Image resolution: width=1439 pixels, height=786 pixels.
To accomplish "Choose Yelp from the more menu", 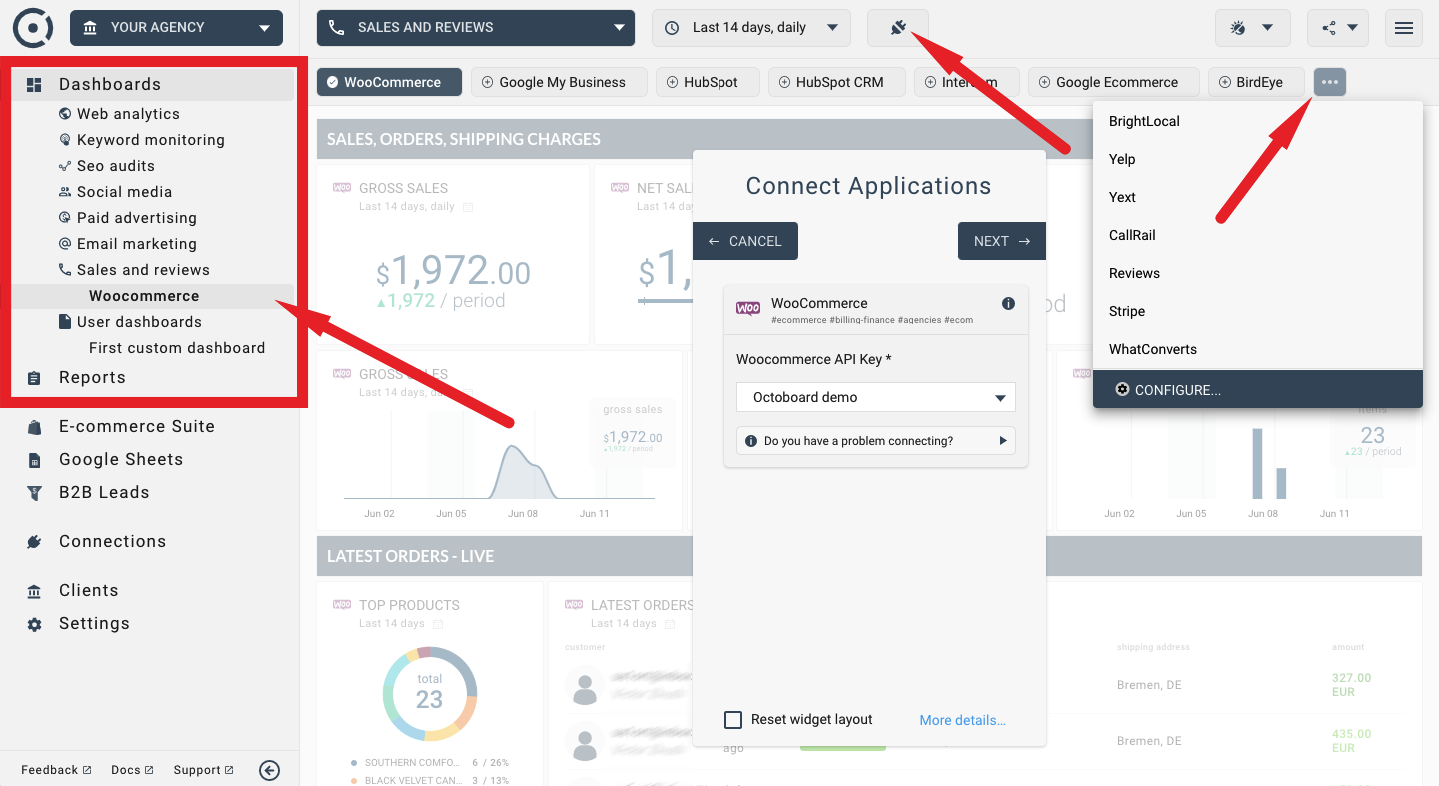I will point(1257,159).
